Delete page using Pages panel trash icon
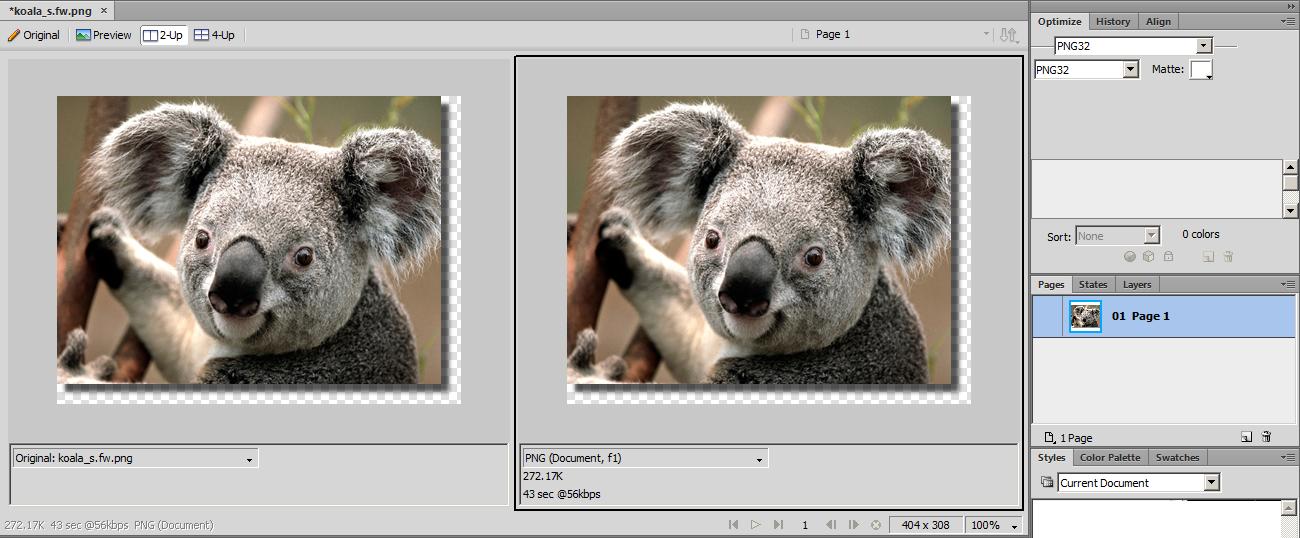The height and width of the screenshot is (538, 1300). point(1266,437)
